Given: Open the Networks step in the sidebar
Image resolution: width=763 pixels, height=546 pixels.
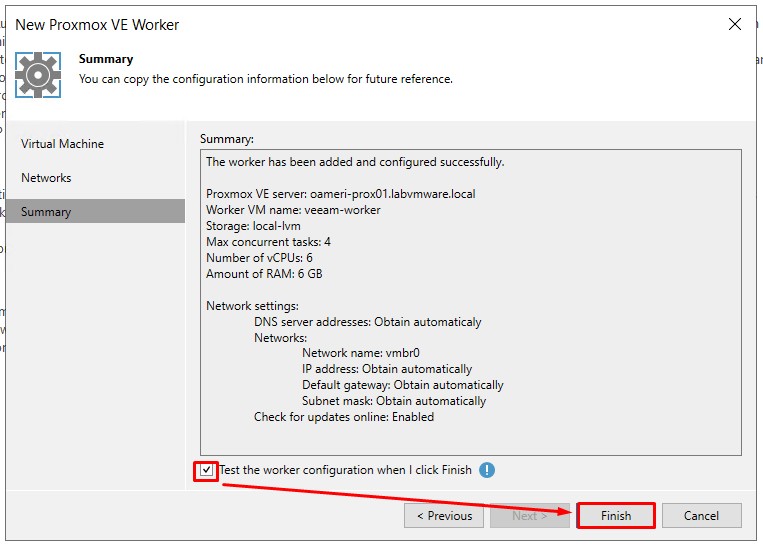Looking at the screenshot, I should point(46,178).
